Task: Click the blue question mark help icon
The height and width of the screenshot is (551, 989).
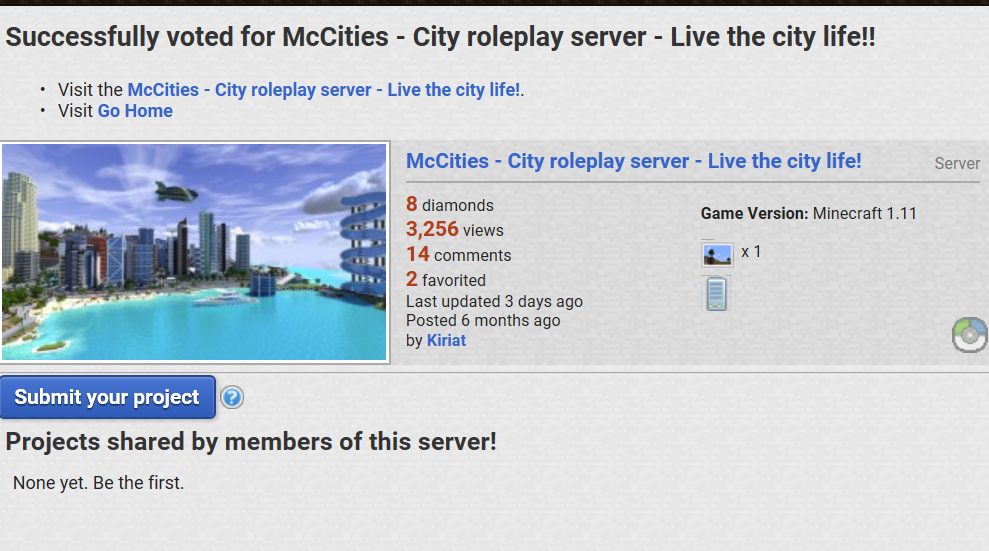Action: (x=232, y=397)
